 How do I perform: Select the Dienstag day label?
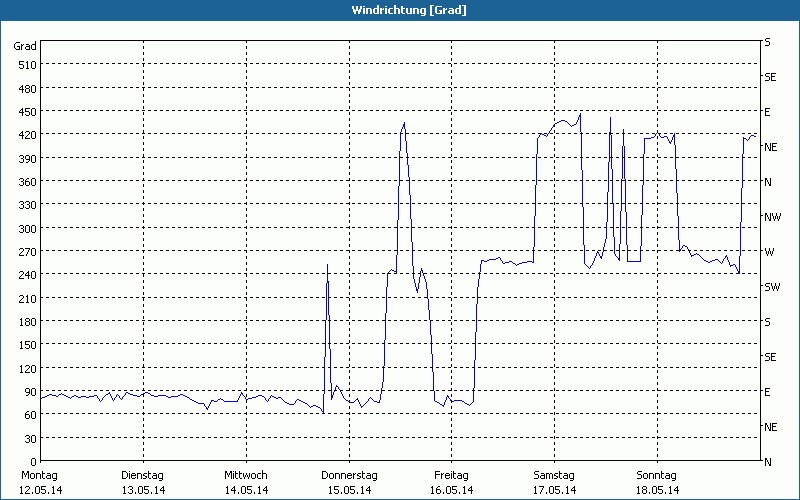pos(143,475)
